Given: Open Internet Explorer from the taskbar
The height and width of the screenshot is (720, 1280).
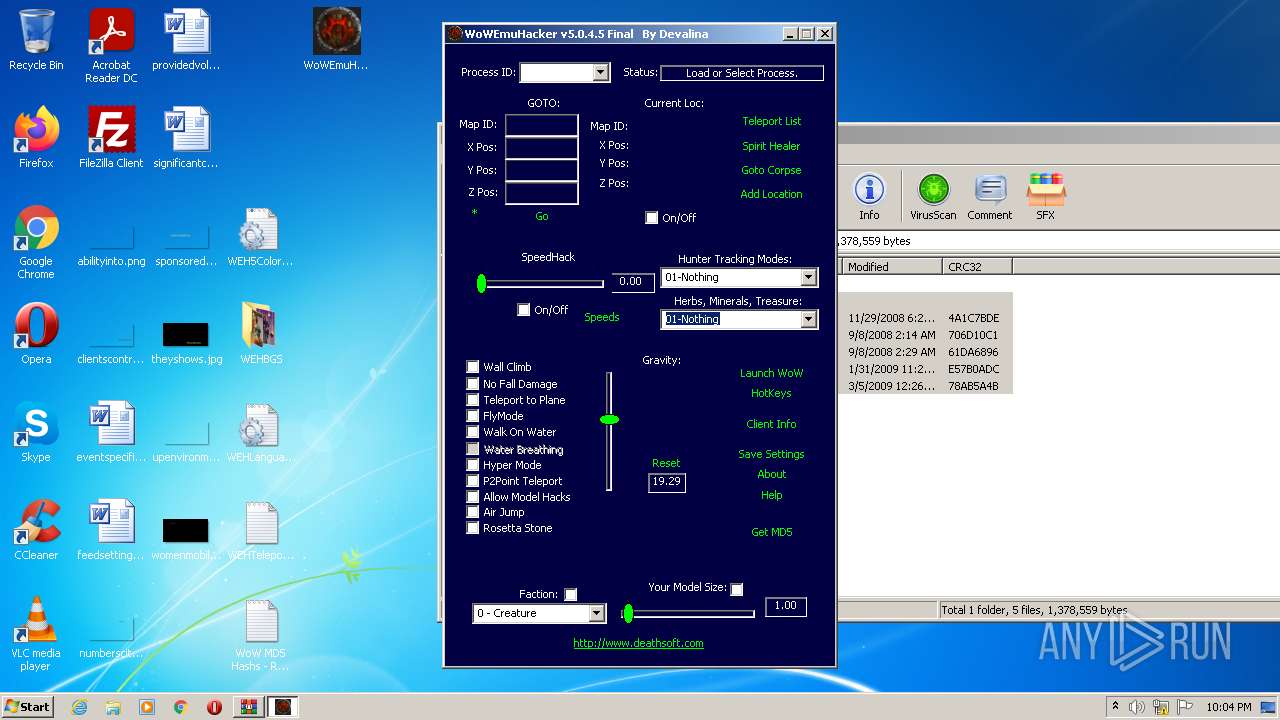Looking at the screenshot, I should (79, 707).
